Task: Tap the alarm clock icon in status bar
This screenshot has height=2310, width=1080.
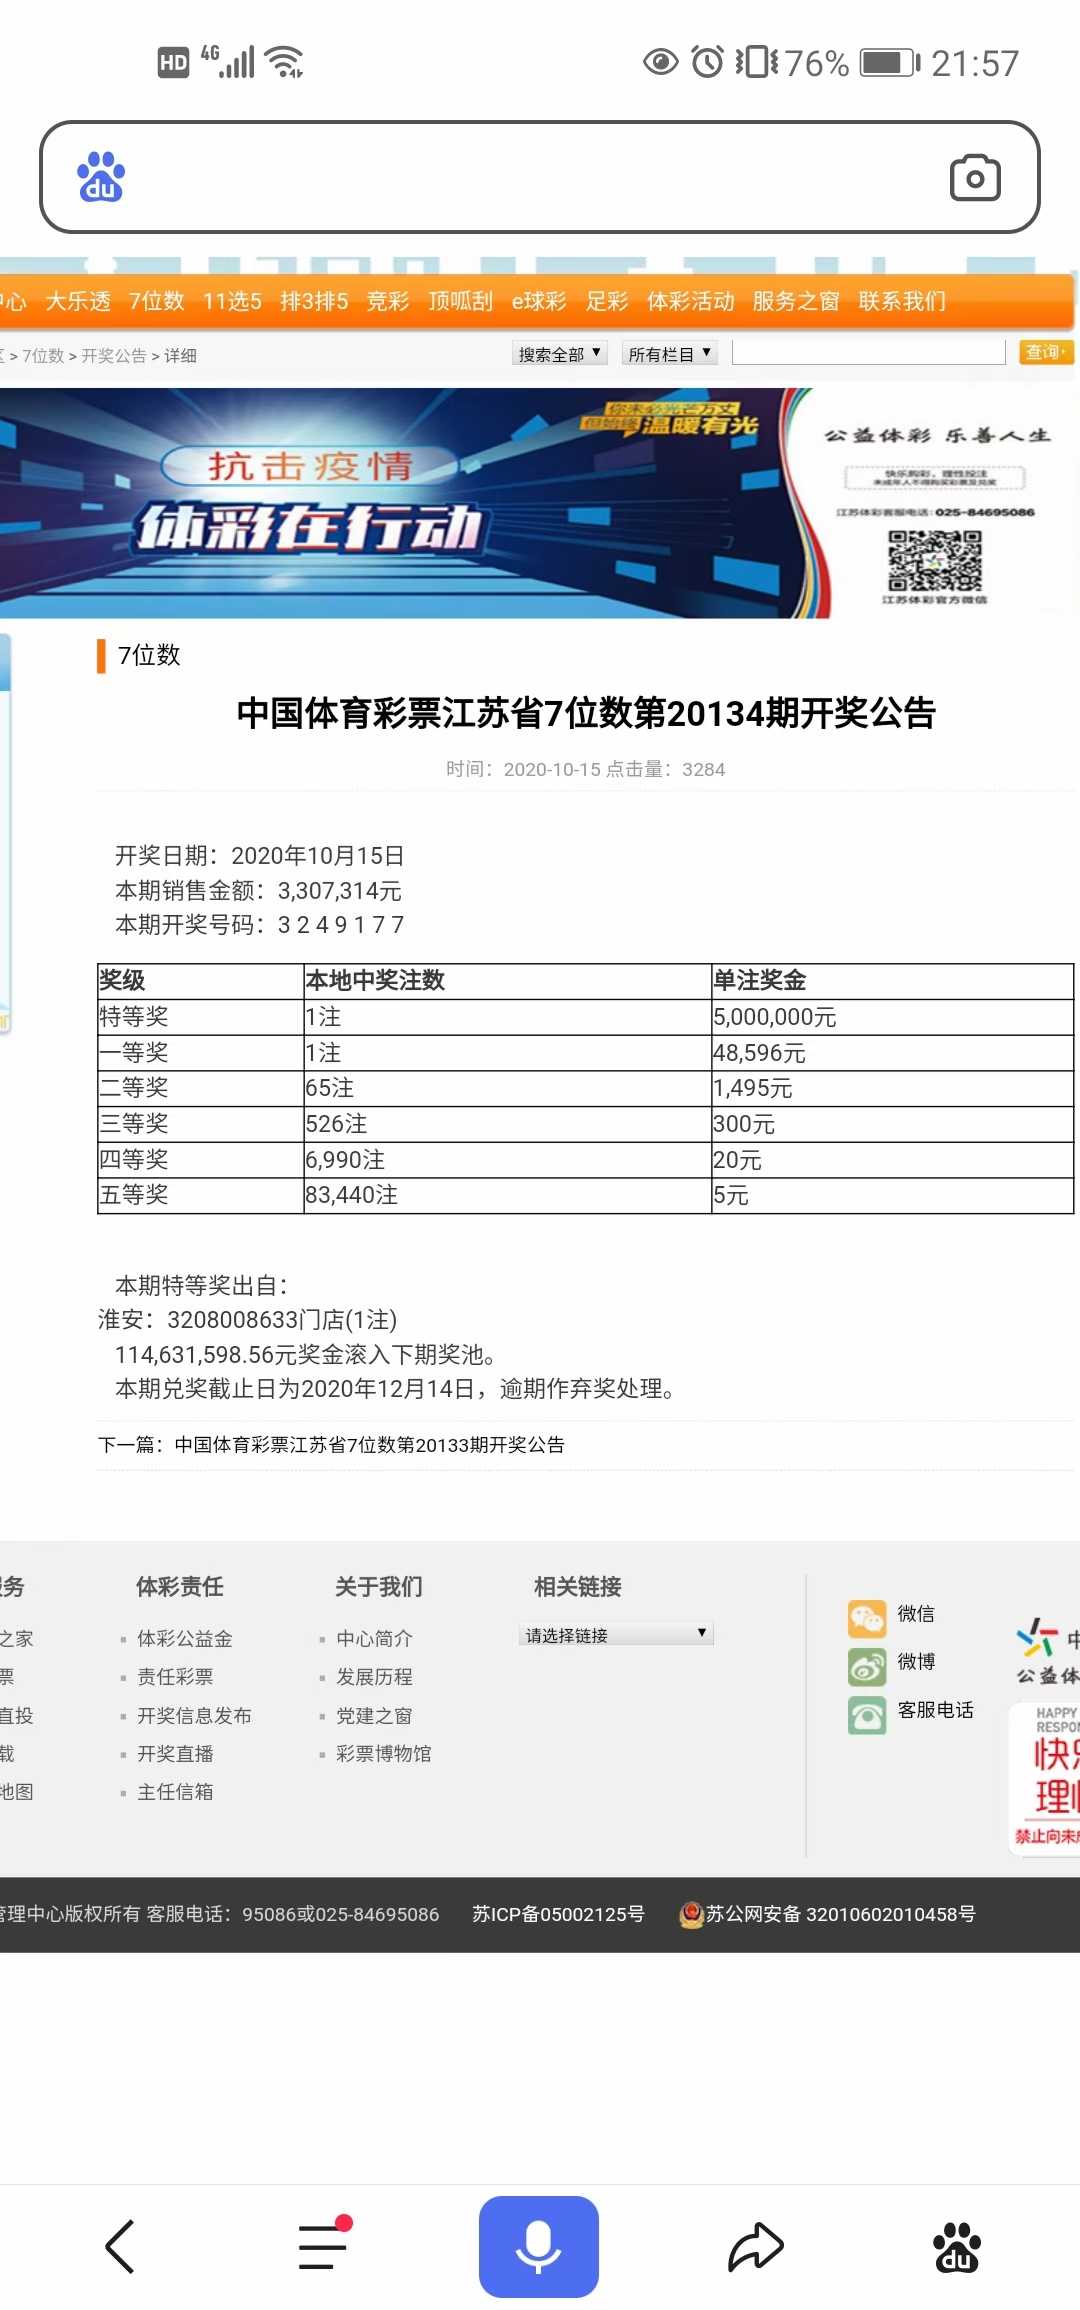Action: 707,62
